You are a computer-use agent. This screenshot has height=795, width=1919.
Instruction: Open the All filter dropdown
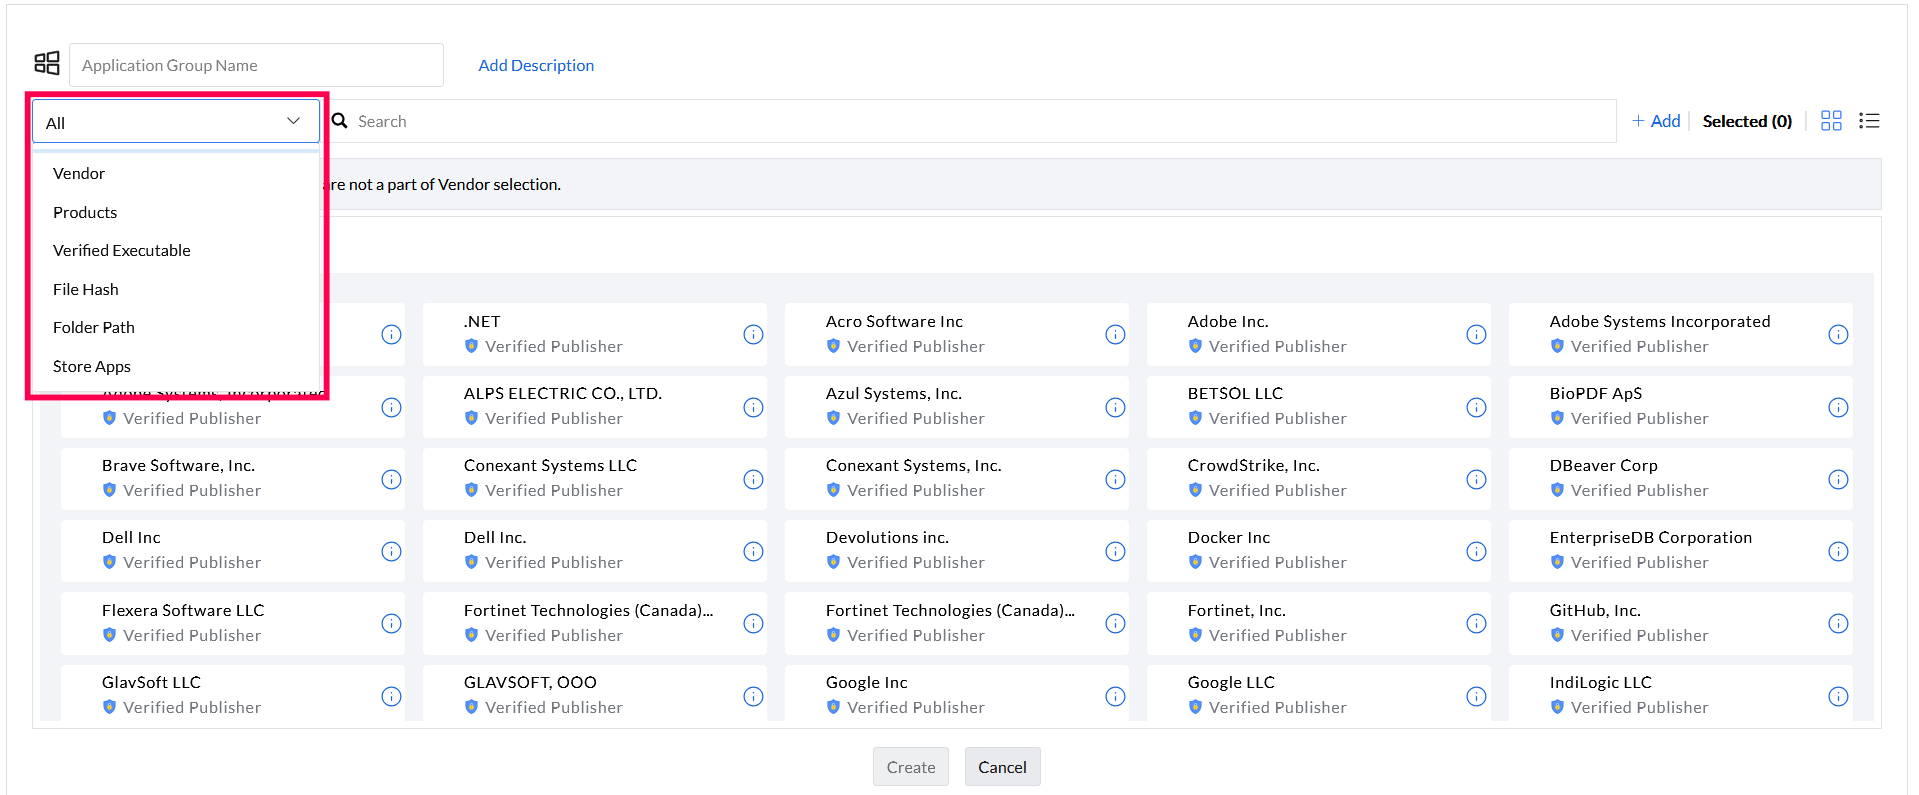(x=176, y=121)
